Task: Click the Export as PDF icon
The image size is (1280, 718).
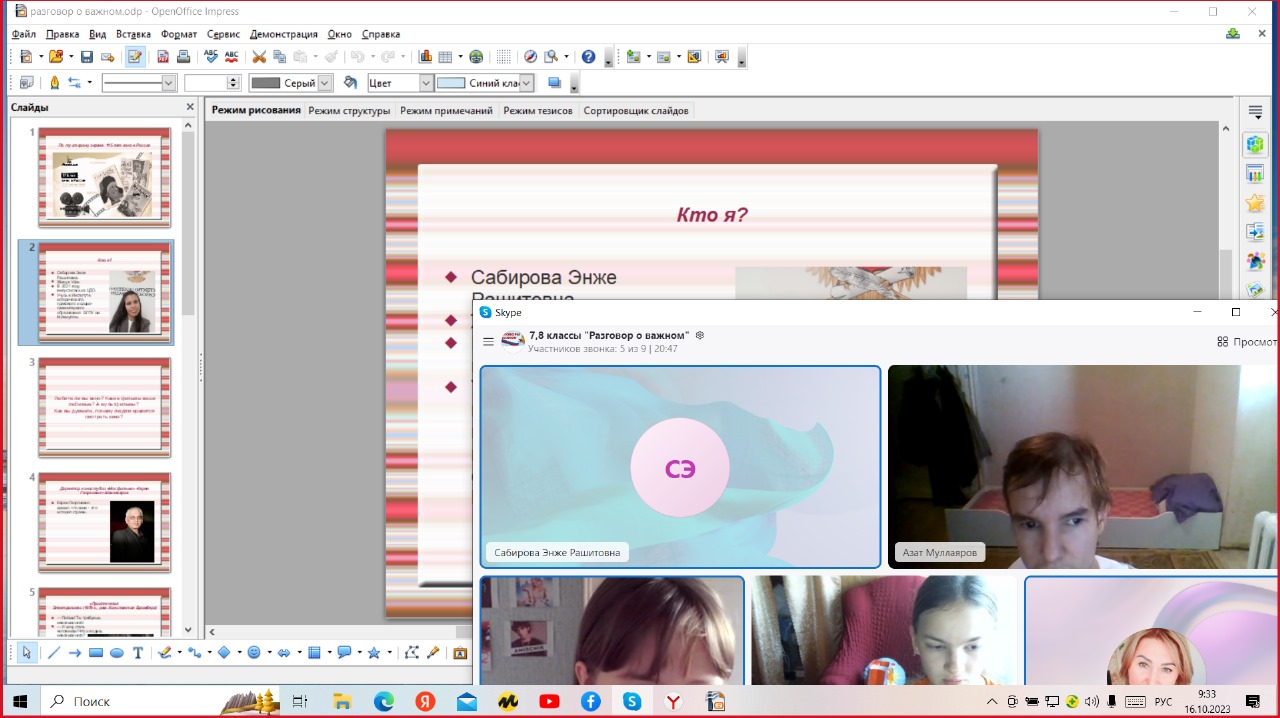Action: click(x=162, y=57)
